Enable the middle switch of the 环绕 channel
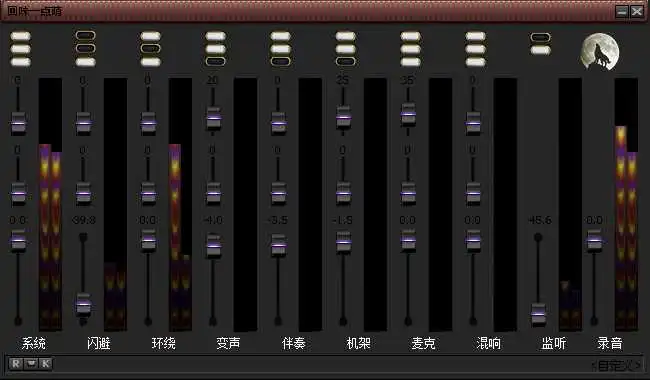650x380 pixels. tap(150, 48)
